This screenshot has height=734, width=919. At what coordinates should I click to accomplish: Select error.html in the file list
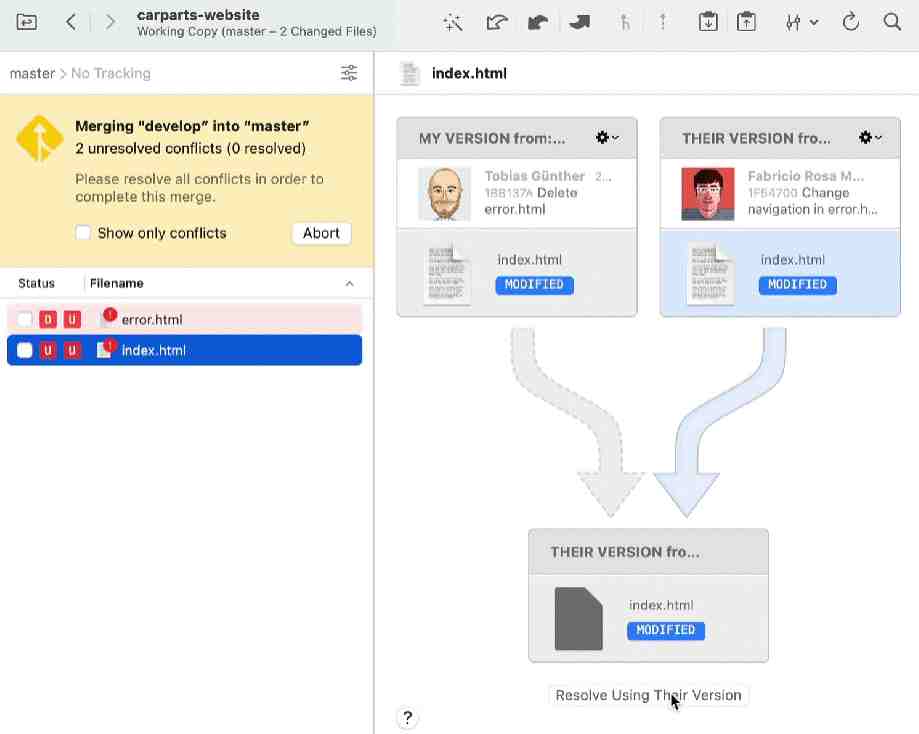pos(184,320)
